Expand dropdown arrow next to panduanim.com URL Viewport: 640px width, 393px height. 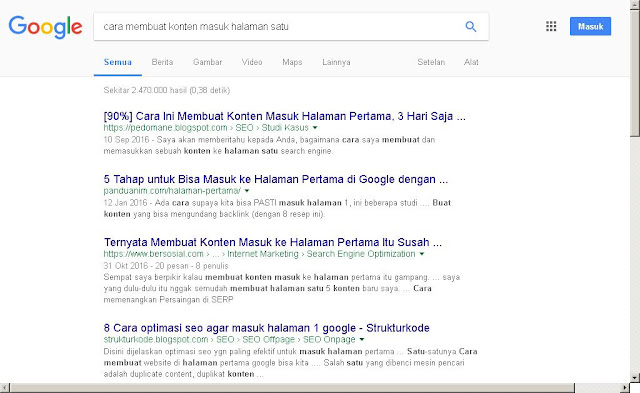[x=247, y=191]
